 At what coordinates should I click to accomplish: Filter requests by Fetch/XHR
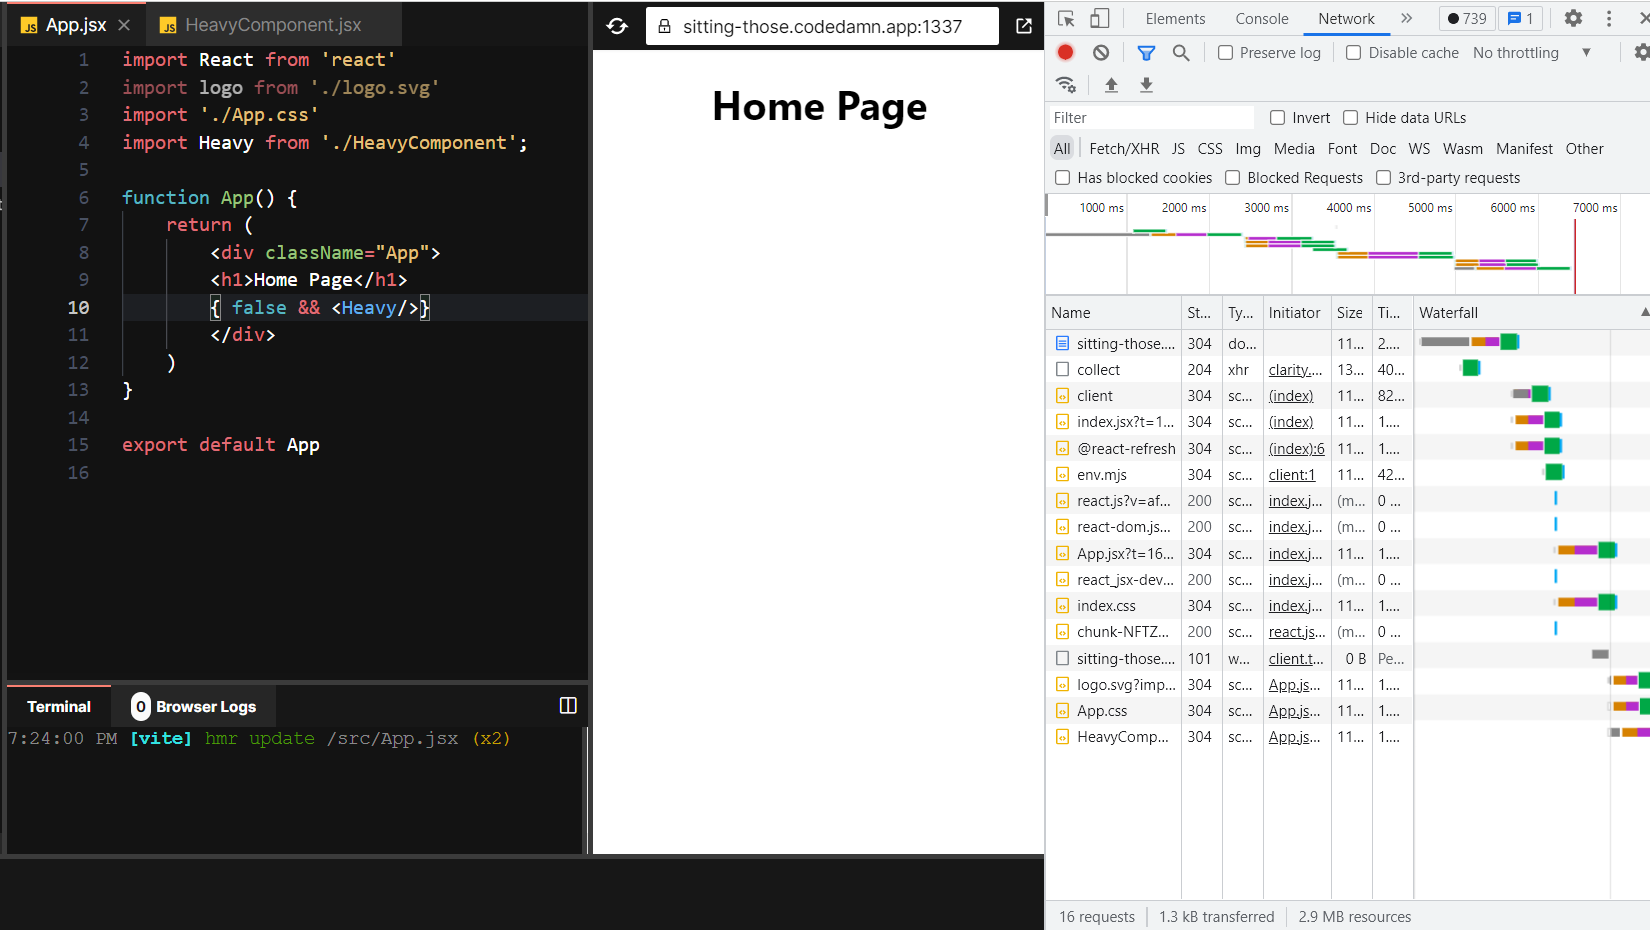[x=1124, y=148]
